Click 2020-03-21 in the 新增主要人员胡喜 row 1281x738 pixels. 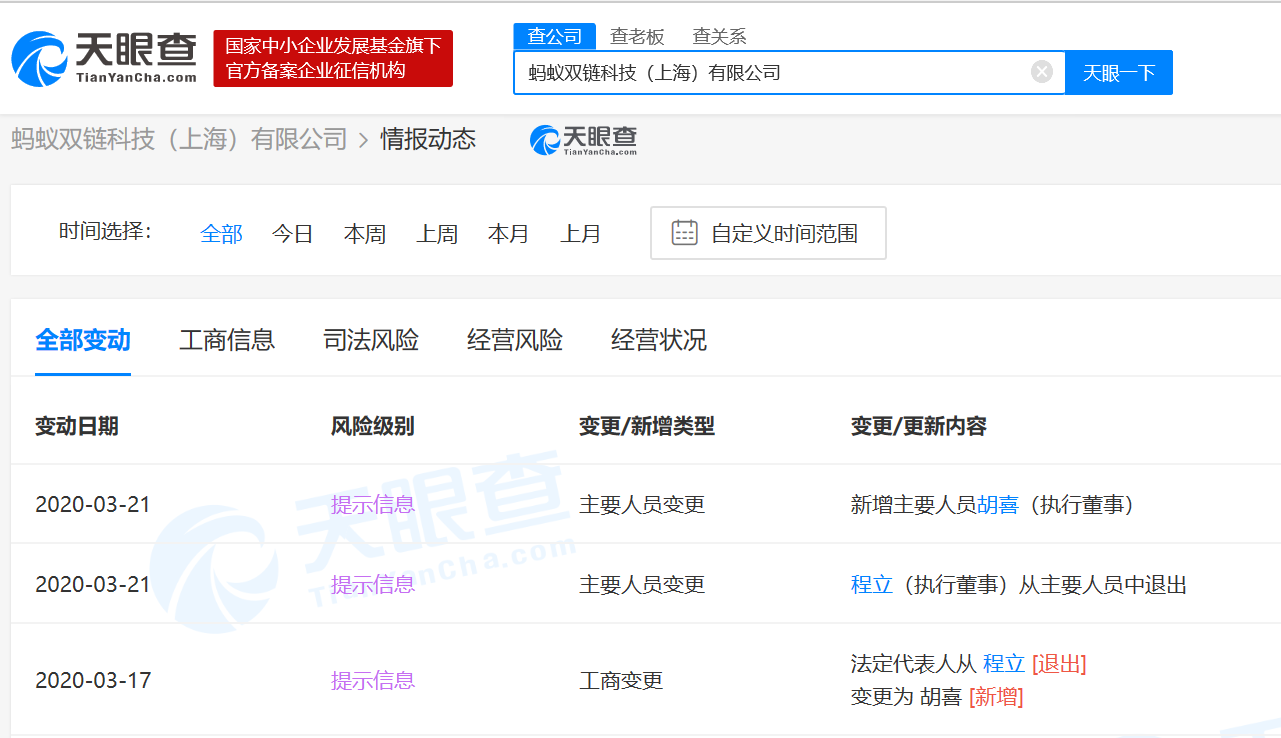pos(93,505)
